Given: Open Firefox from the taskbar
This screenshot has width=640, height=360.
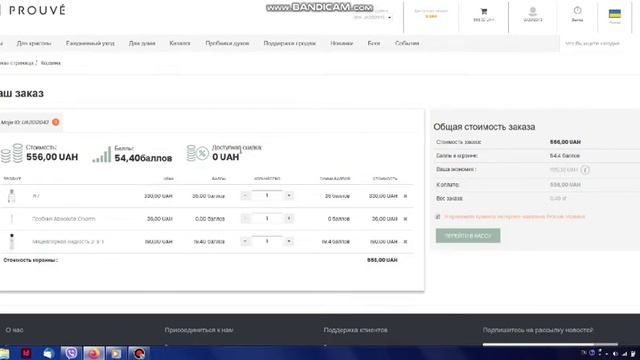Looking at the screenshot, I should point(93,353).
